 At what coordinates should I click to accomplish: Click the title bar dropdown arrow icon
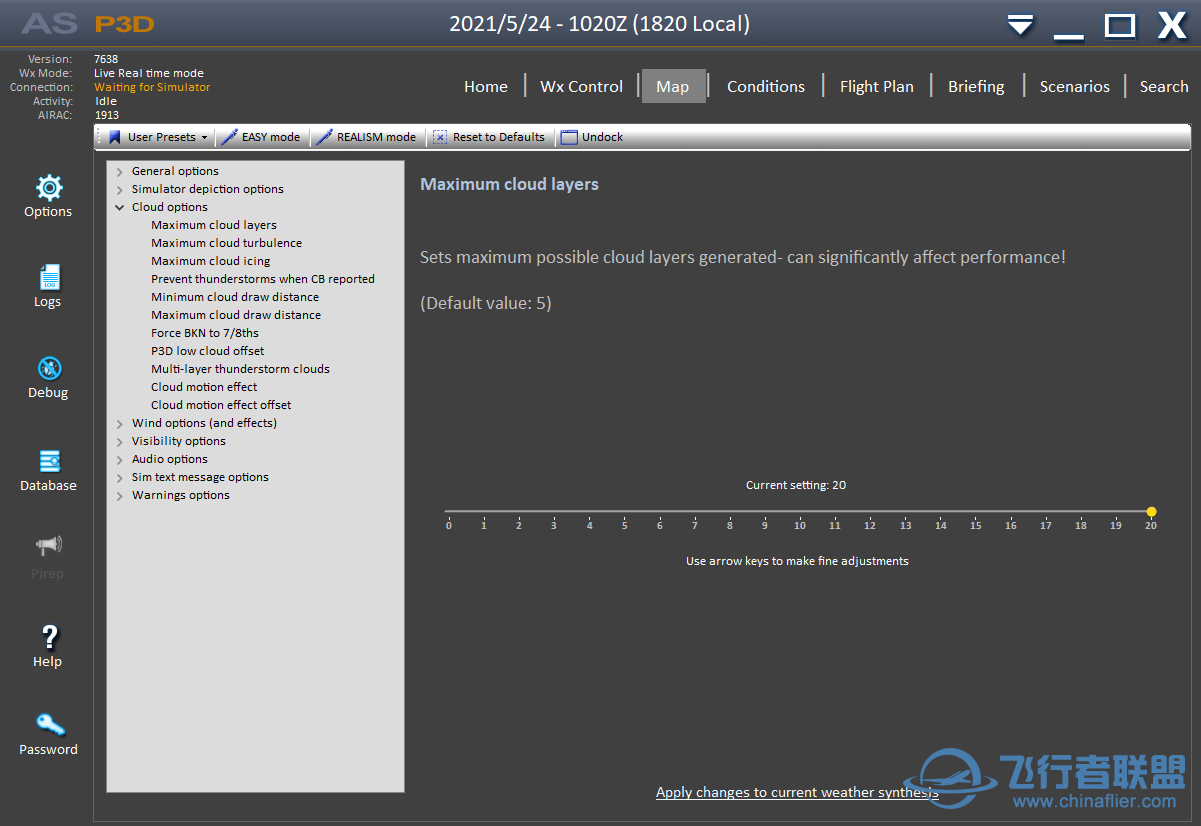coord(1020,25)
